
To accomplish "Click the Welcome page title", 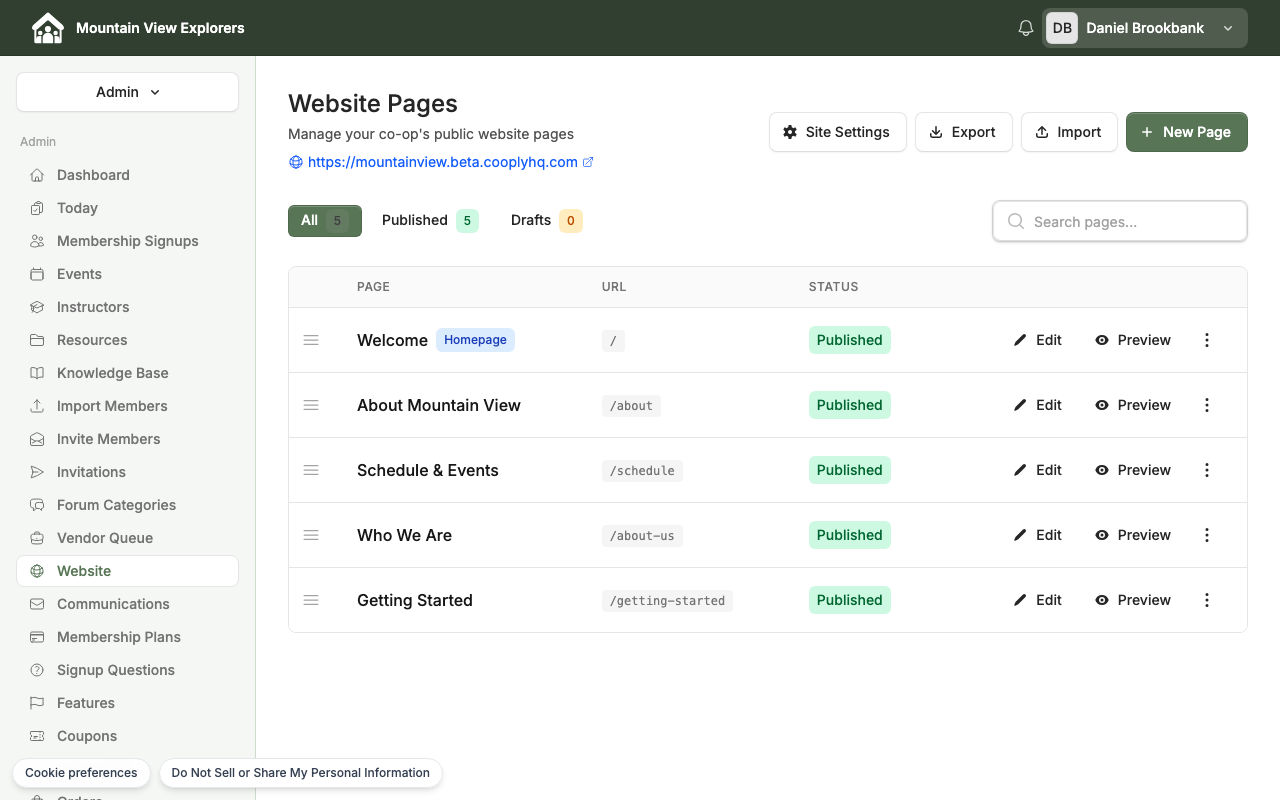I will [x=392, y=340].
